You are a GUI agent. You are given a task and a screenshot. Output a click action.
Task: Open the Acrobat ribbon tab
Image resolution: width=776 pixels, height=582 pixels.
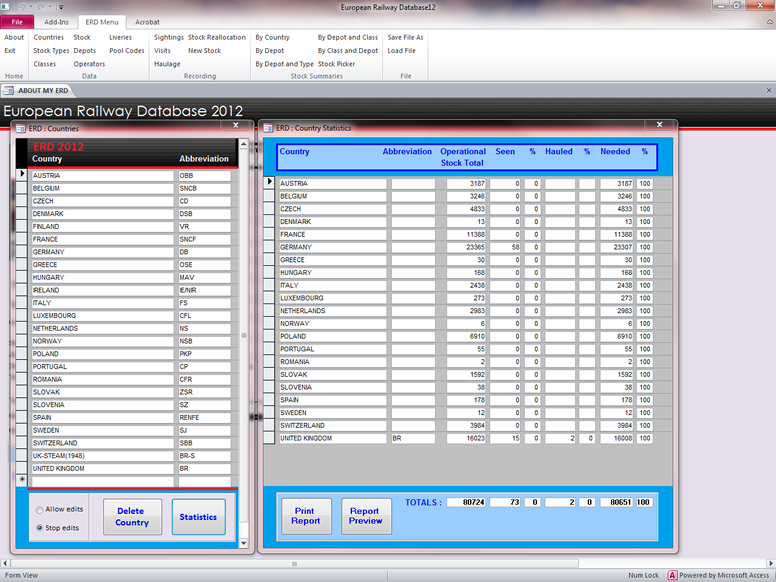tap(147, 22)
